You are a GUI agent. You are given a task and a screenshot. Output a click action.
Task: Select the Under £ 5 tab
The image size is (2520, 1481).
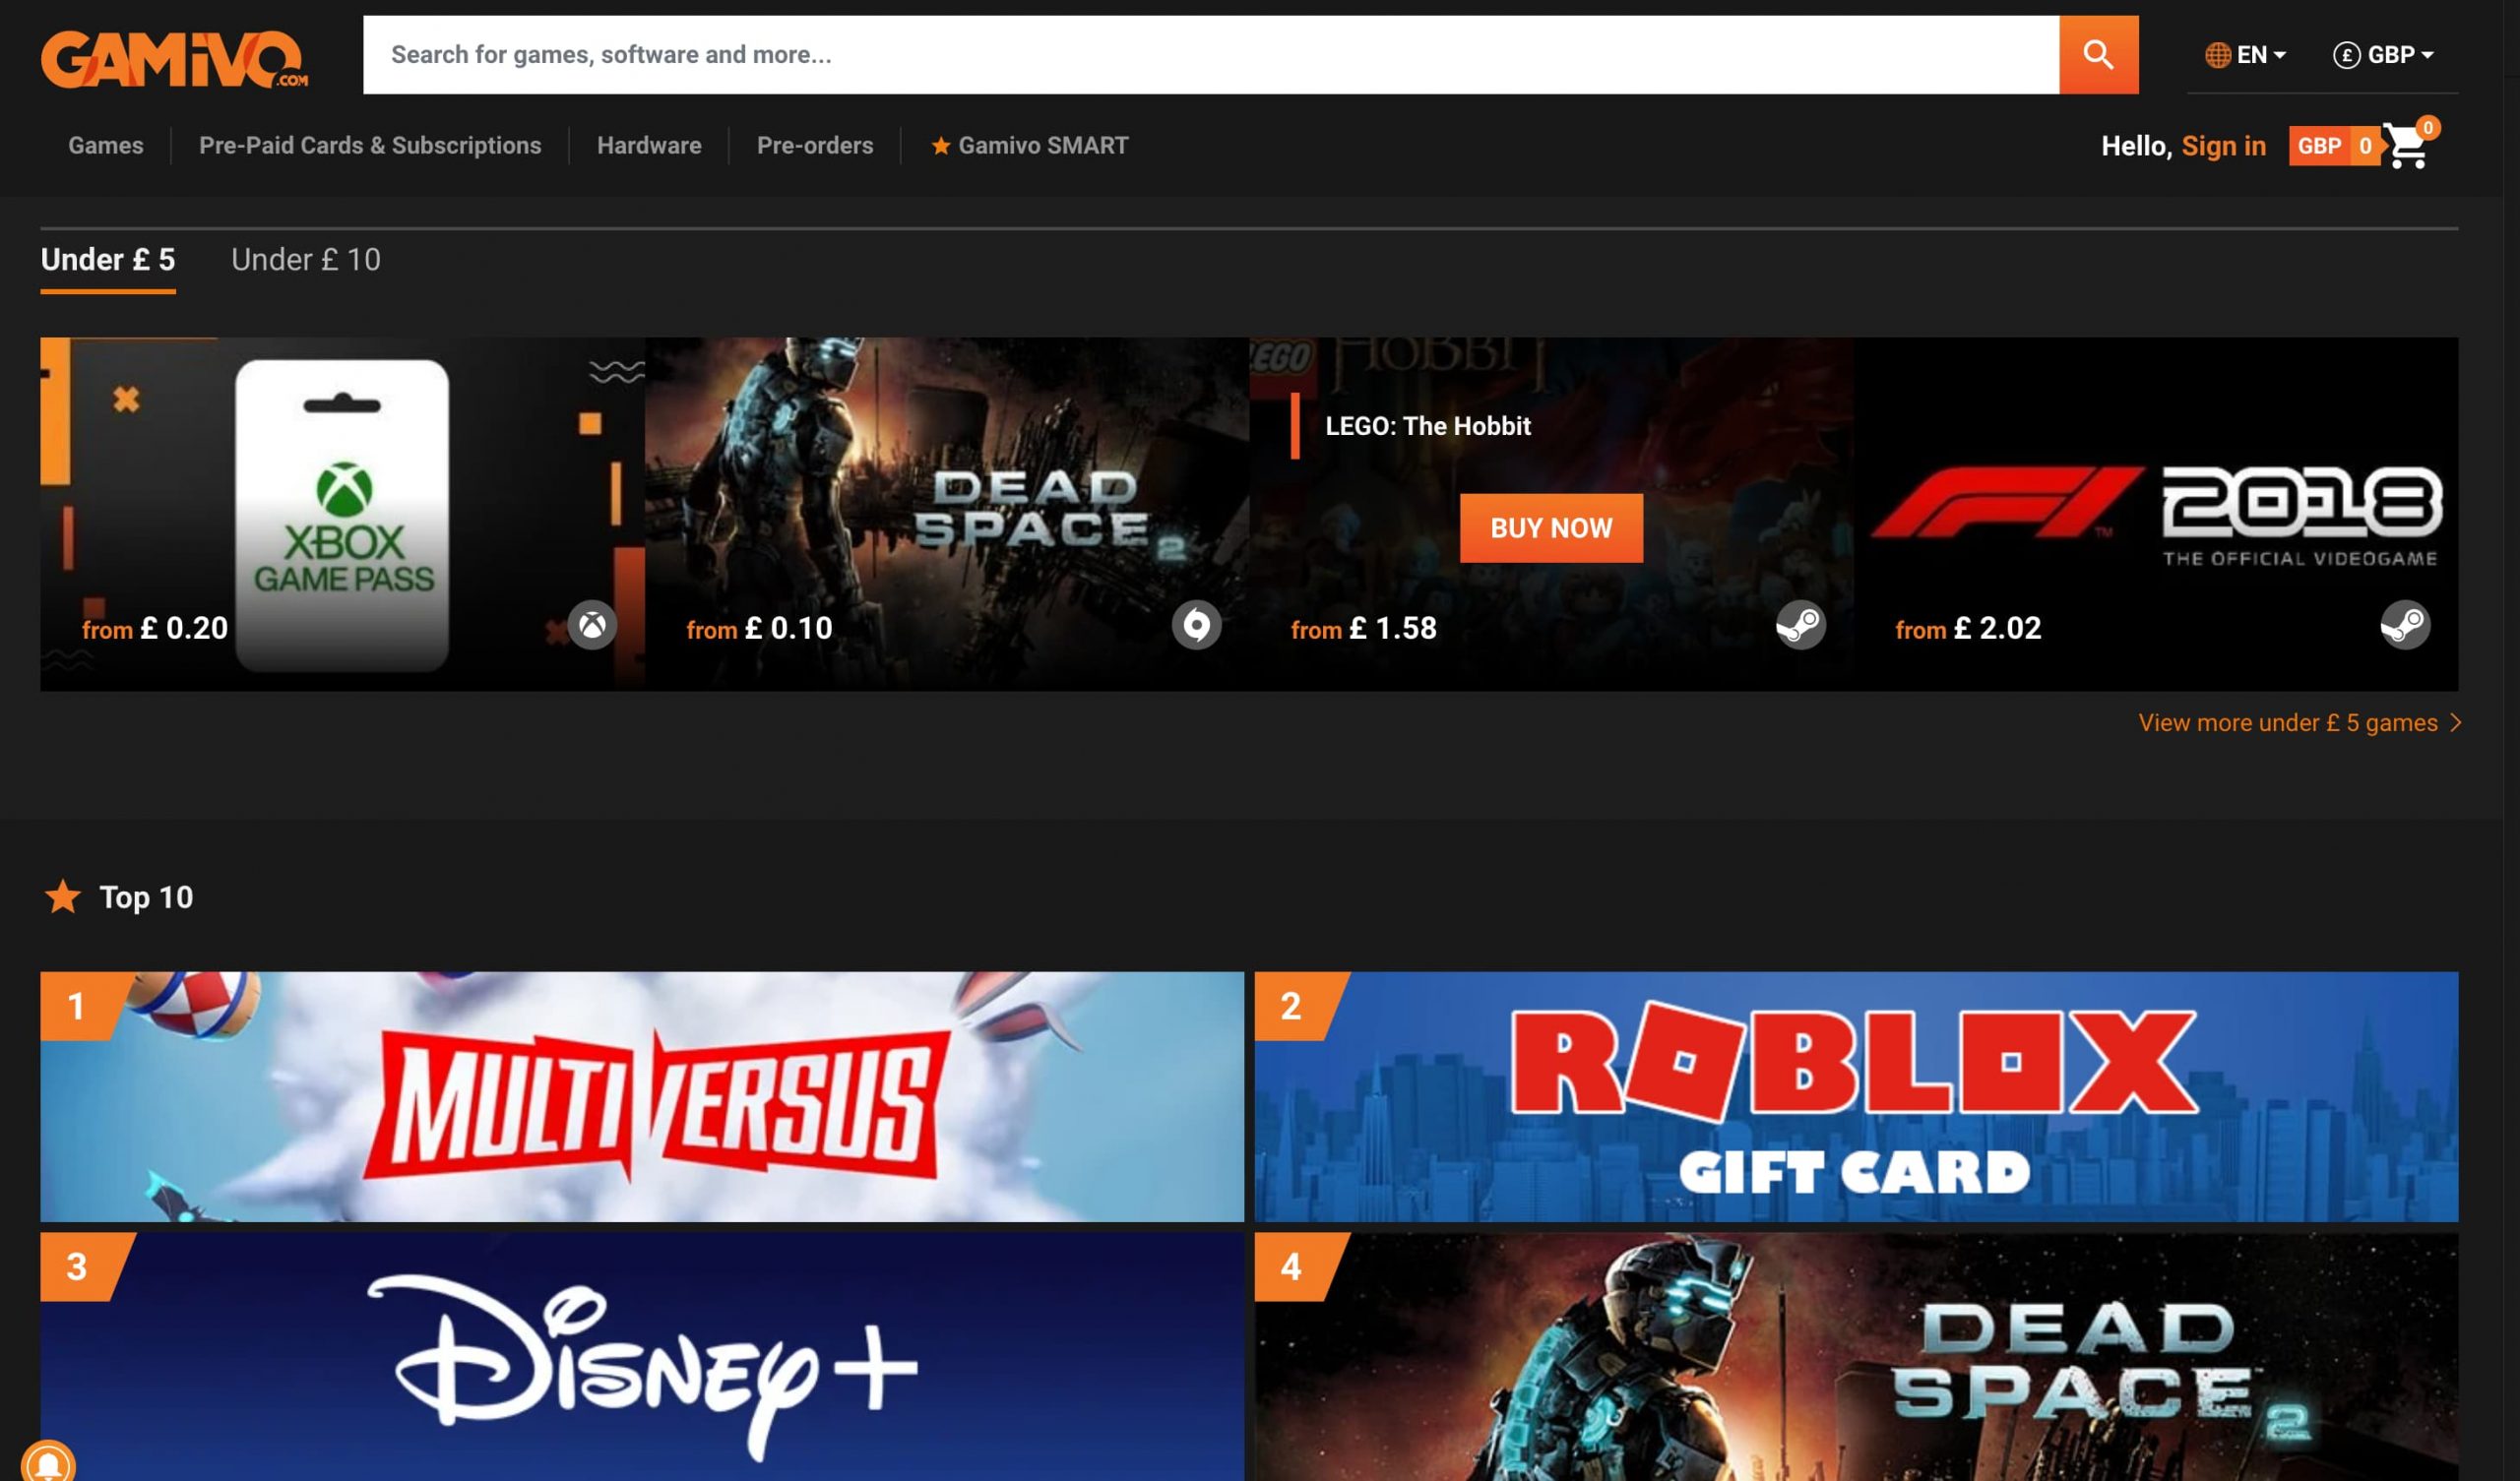point(108,260)
